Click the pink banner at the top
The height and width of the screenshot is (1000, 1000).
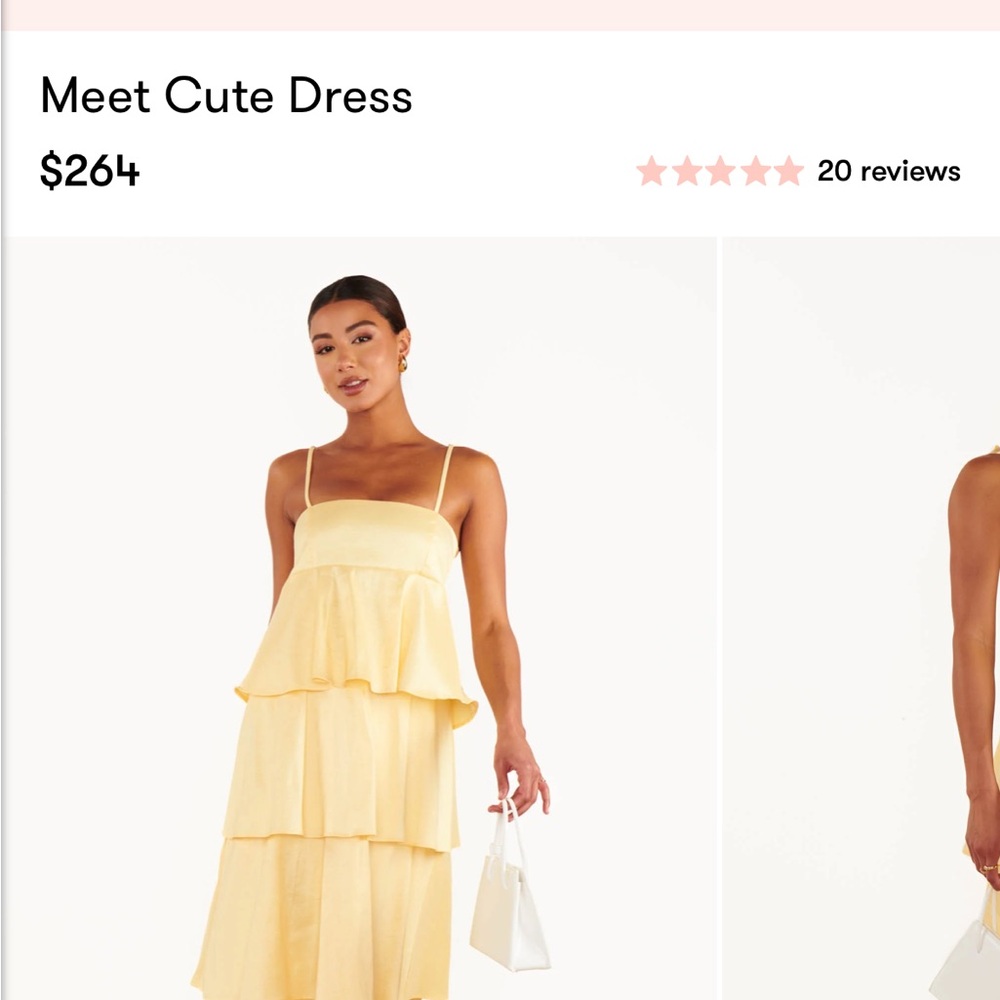[x=500, y=14]
